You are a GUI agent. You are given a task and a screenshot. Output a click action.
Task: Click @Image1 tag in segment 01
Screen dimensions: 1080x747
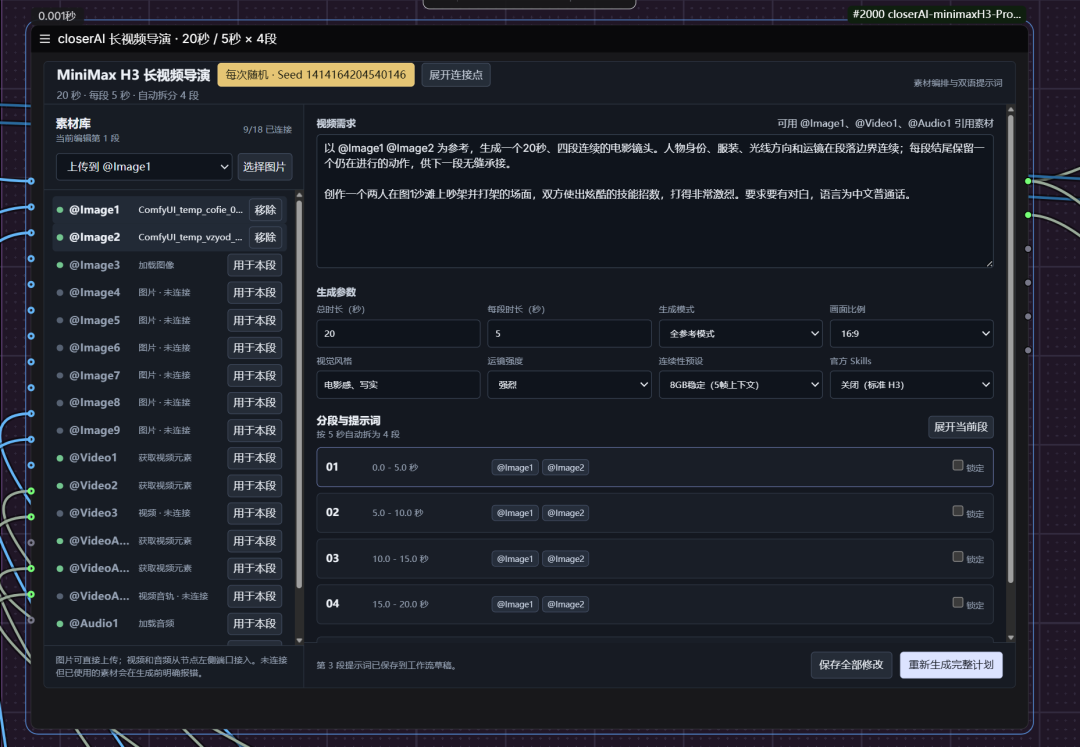(515, 467)
